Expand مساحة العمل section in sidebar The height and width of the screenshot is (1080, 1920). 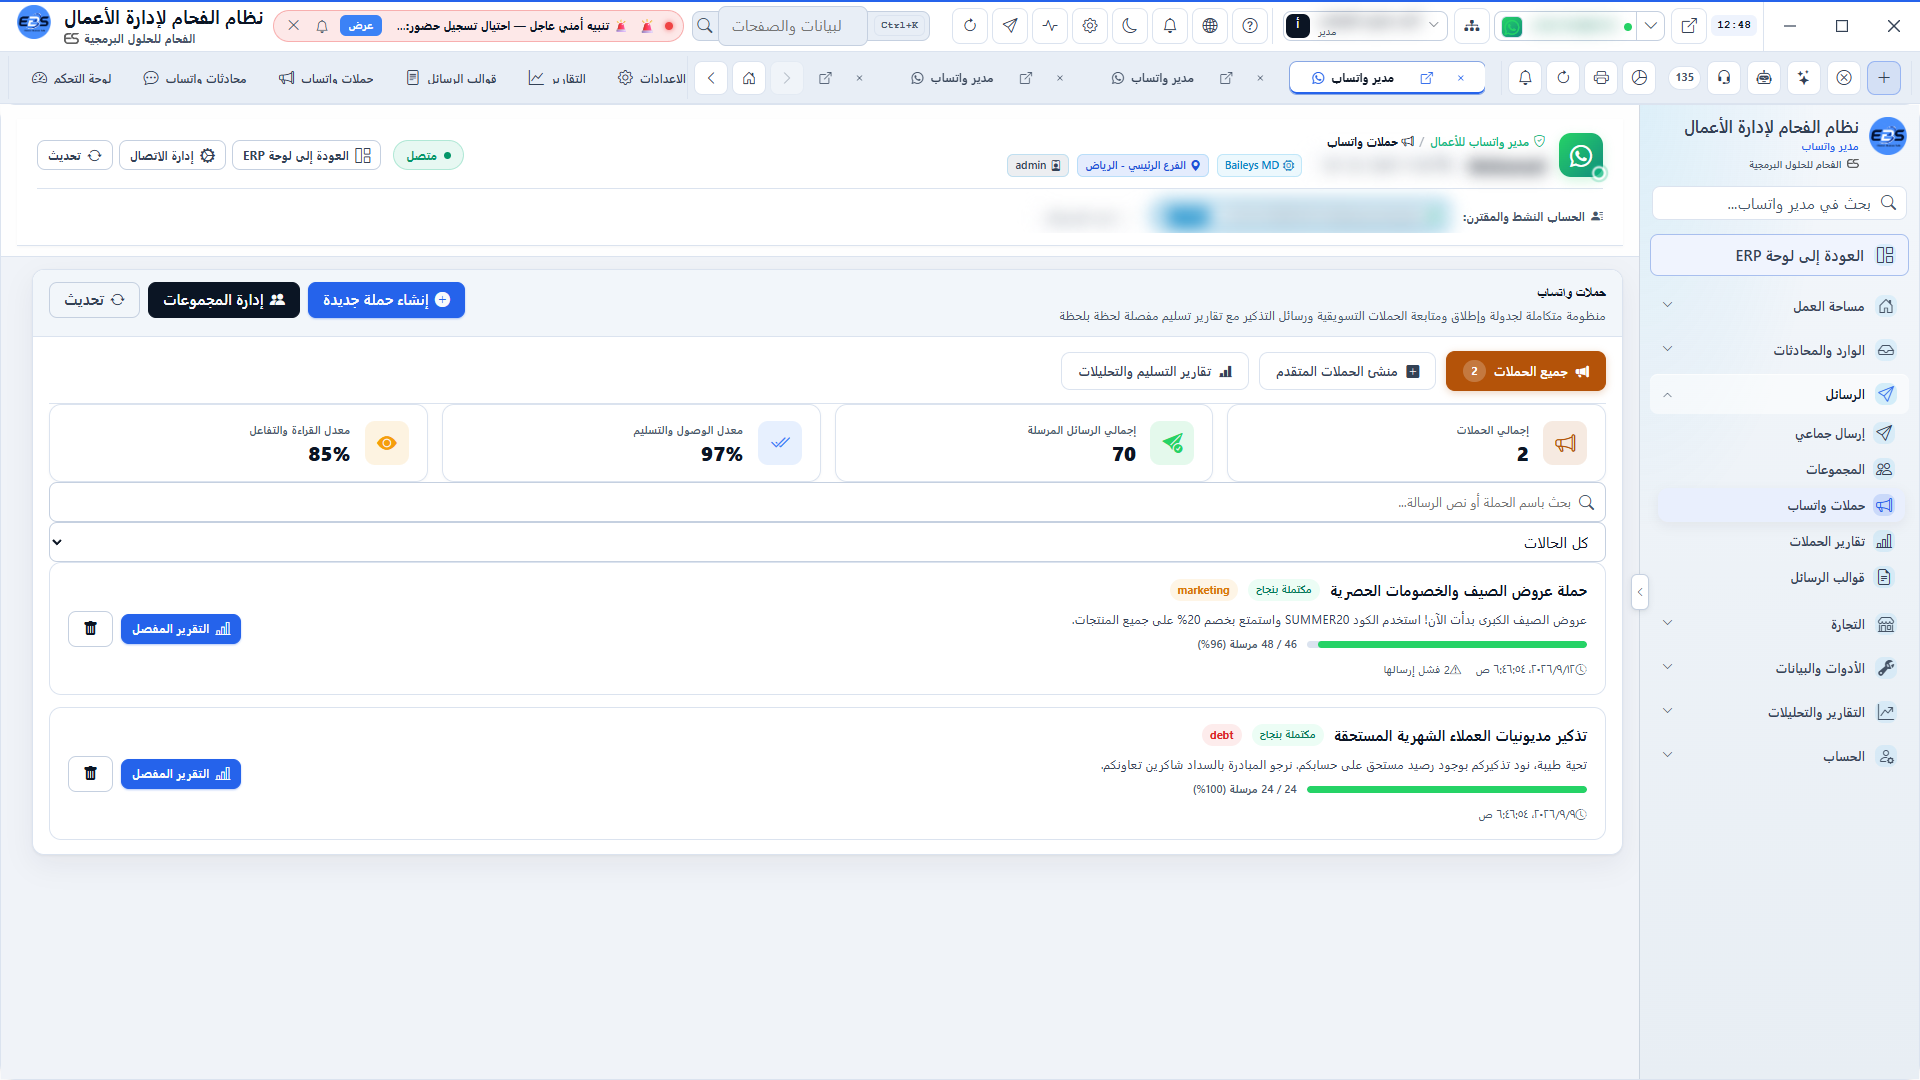click(1779, 306)
